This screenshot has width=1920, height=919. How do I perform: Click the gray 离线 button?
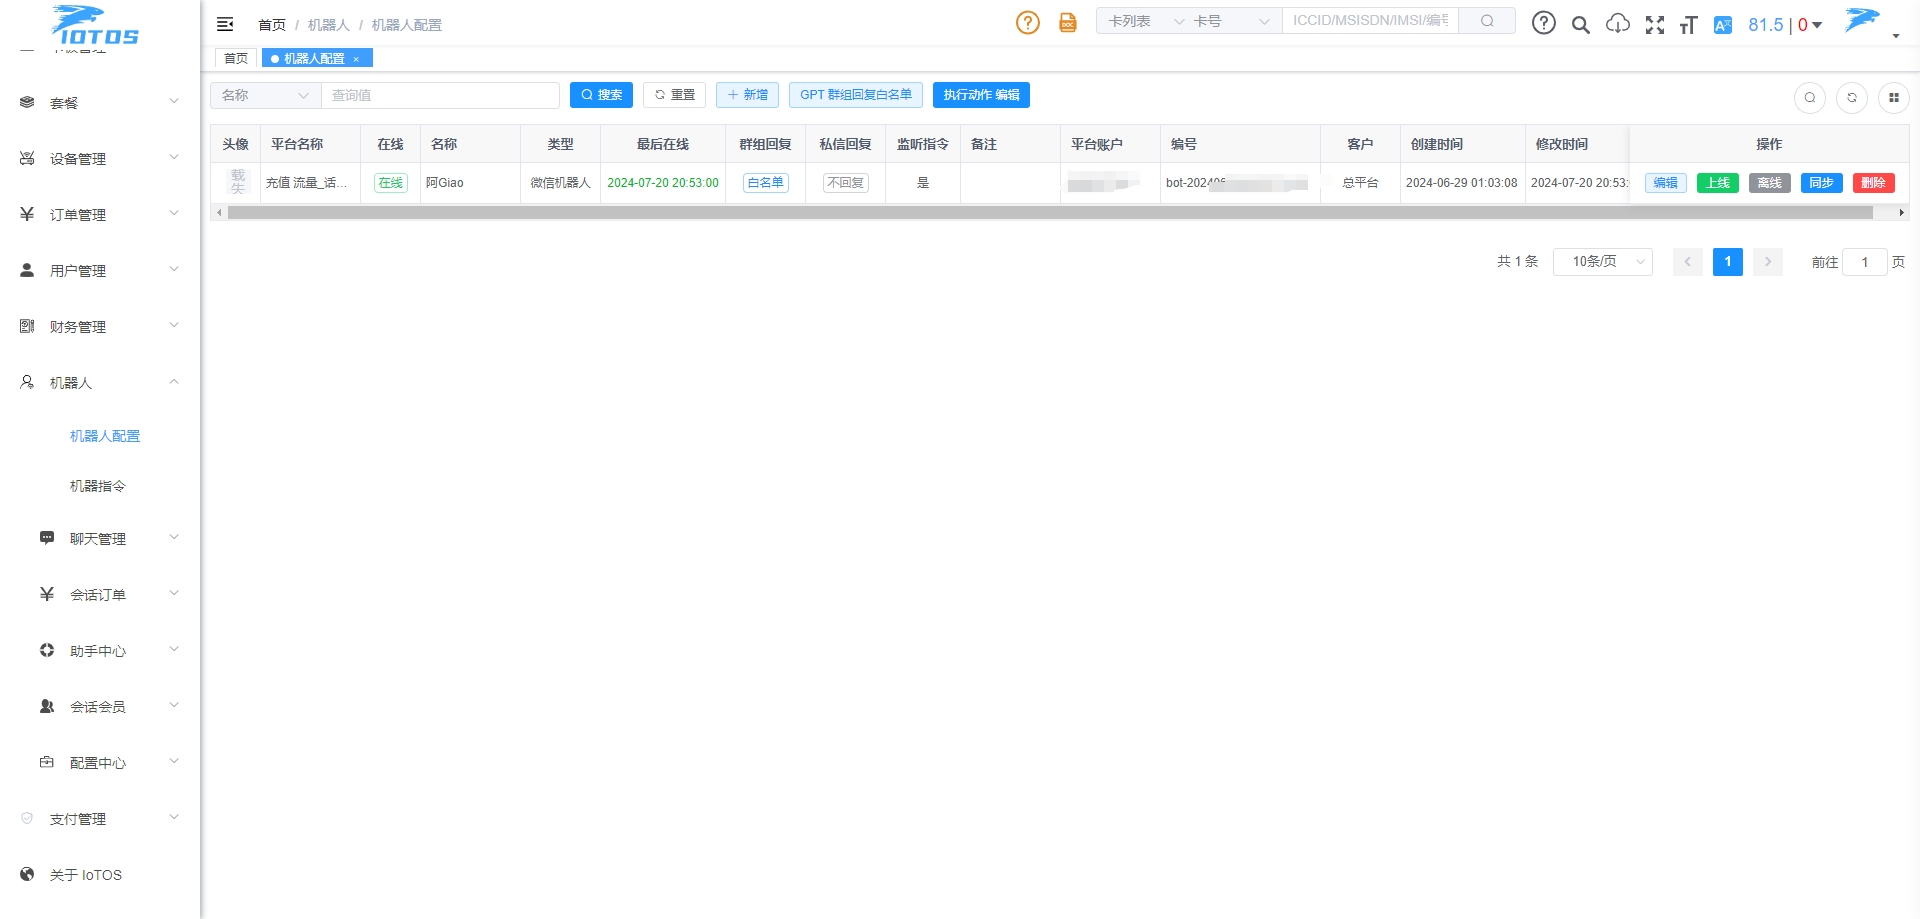pyautogui.click(x=1770, y=183)
